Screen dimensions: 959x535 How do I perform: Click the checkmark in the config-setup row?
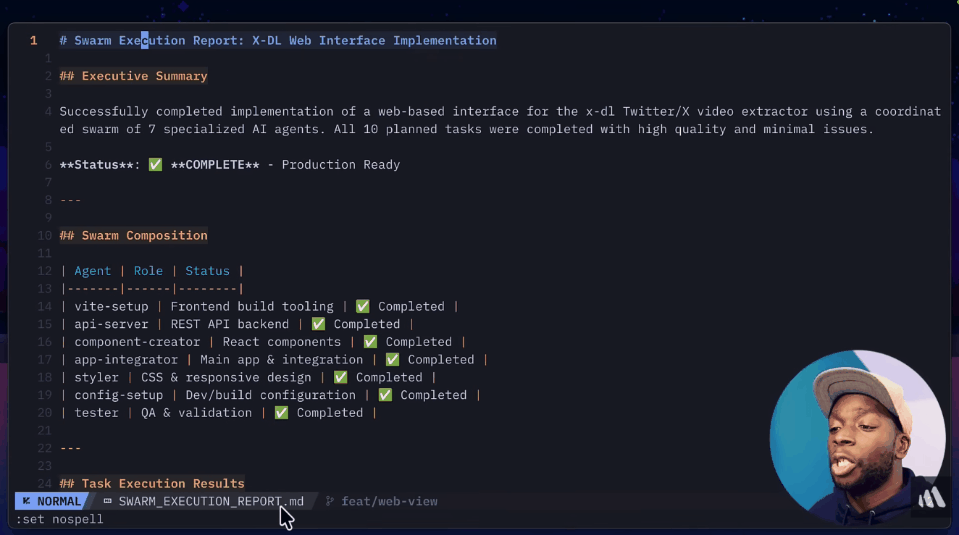pos(385,396)
